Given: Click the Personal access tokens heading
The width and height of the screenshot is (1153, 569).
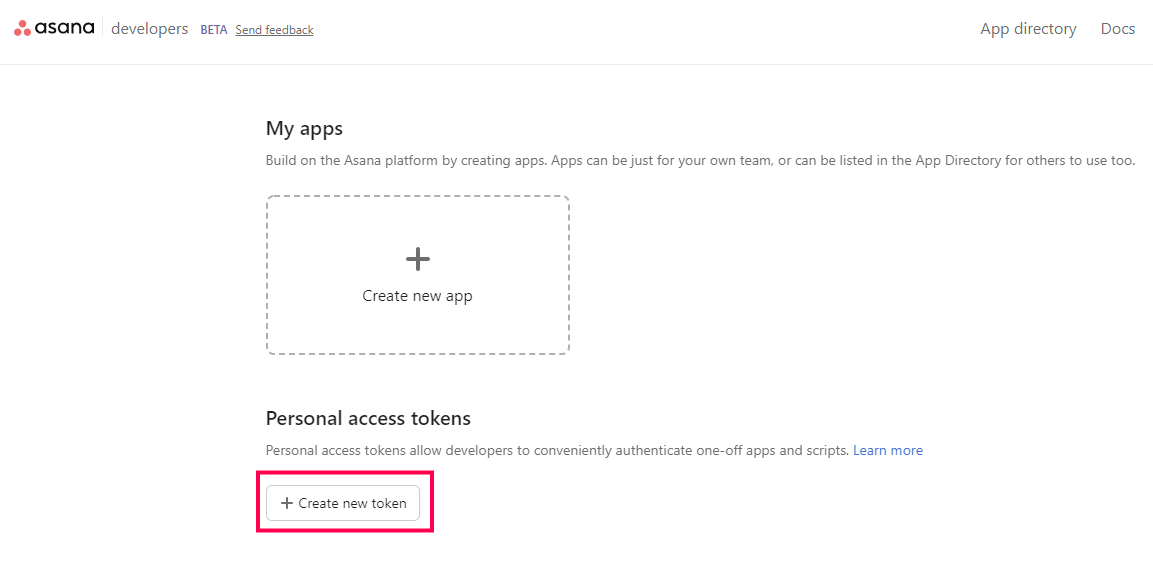Looking at the screenshot, I should pyautogui.click(x=368, y=418).
